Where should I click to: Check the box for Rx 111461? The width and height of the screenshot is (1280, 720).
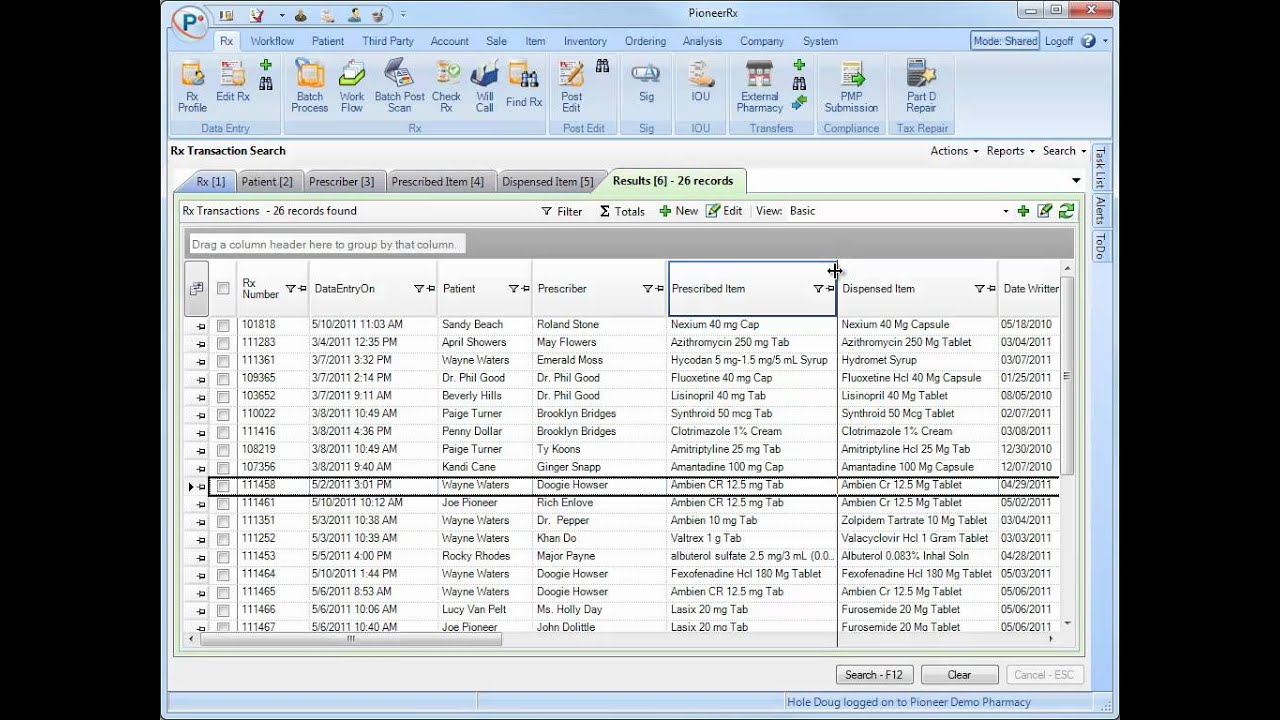click(223, 503)
